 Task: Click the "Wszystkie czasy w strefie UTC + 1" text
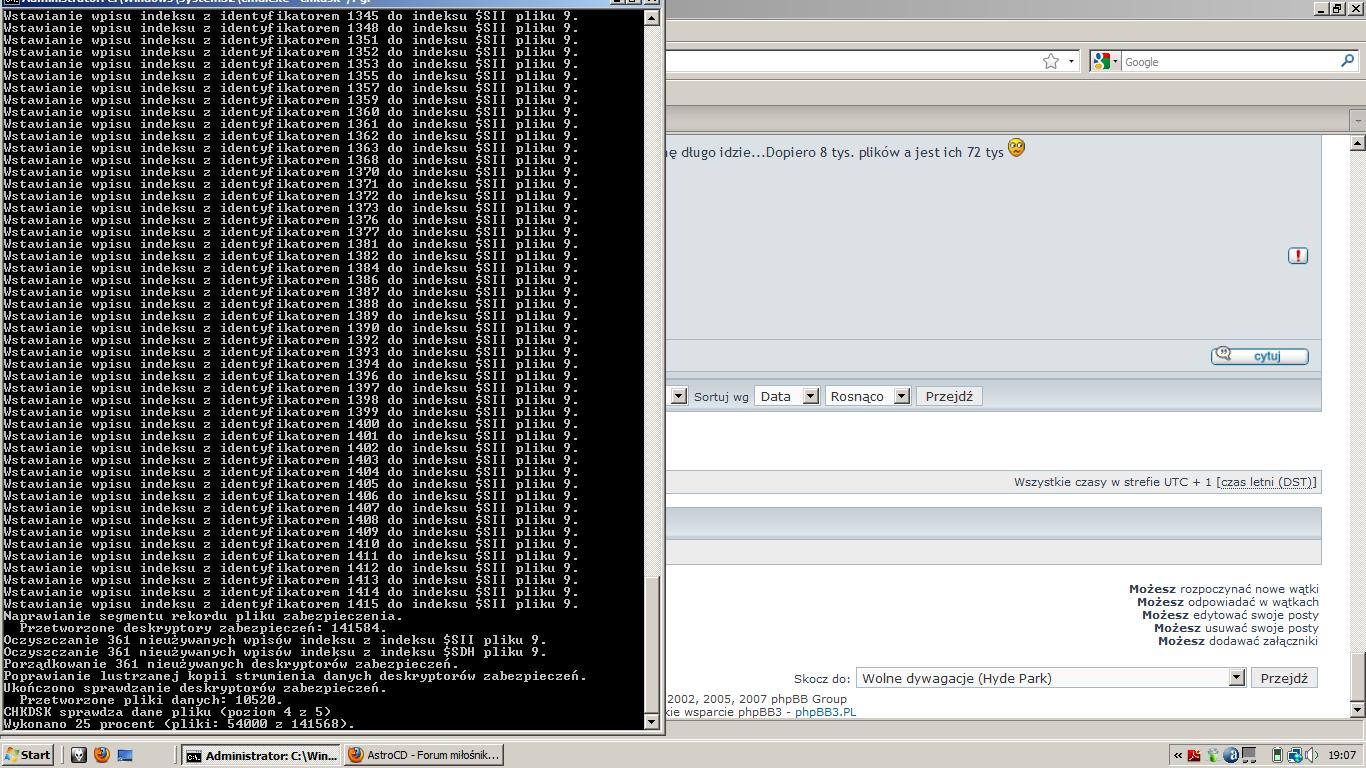[1112, 482]
